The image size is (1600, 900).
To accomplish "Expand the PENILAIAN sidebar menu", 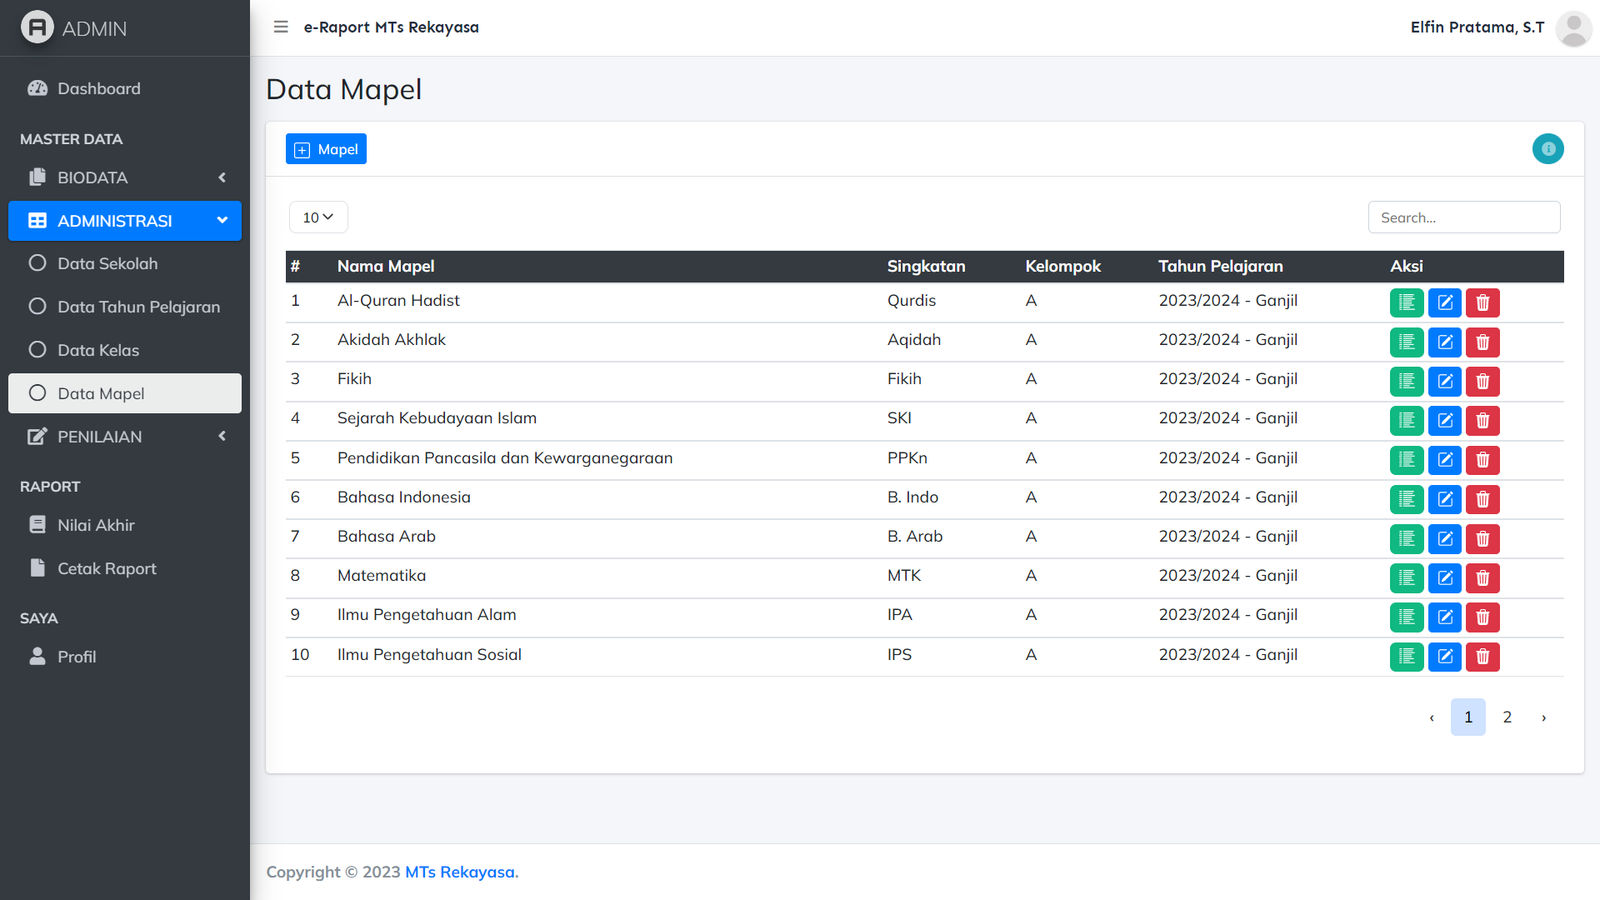I will [125, 437].
